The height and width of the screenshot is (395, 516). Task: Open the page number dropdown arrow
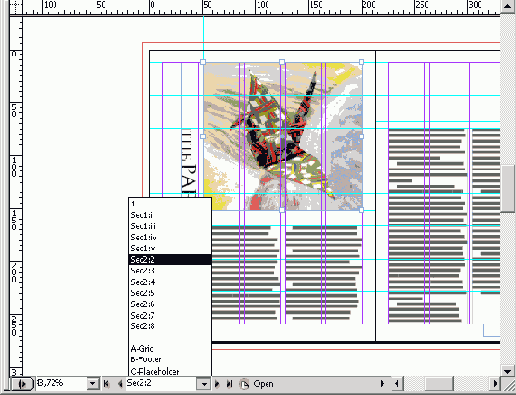pyautogui.click(x=204, y=384)
